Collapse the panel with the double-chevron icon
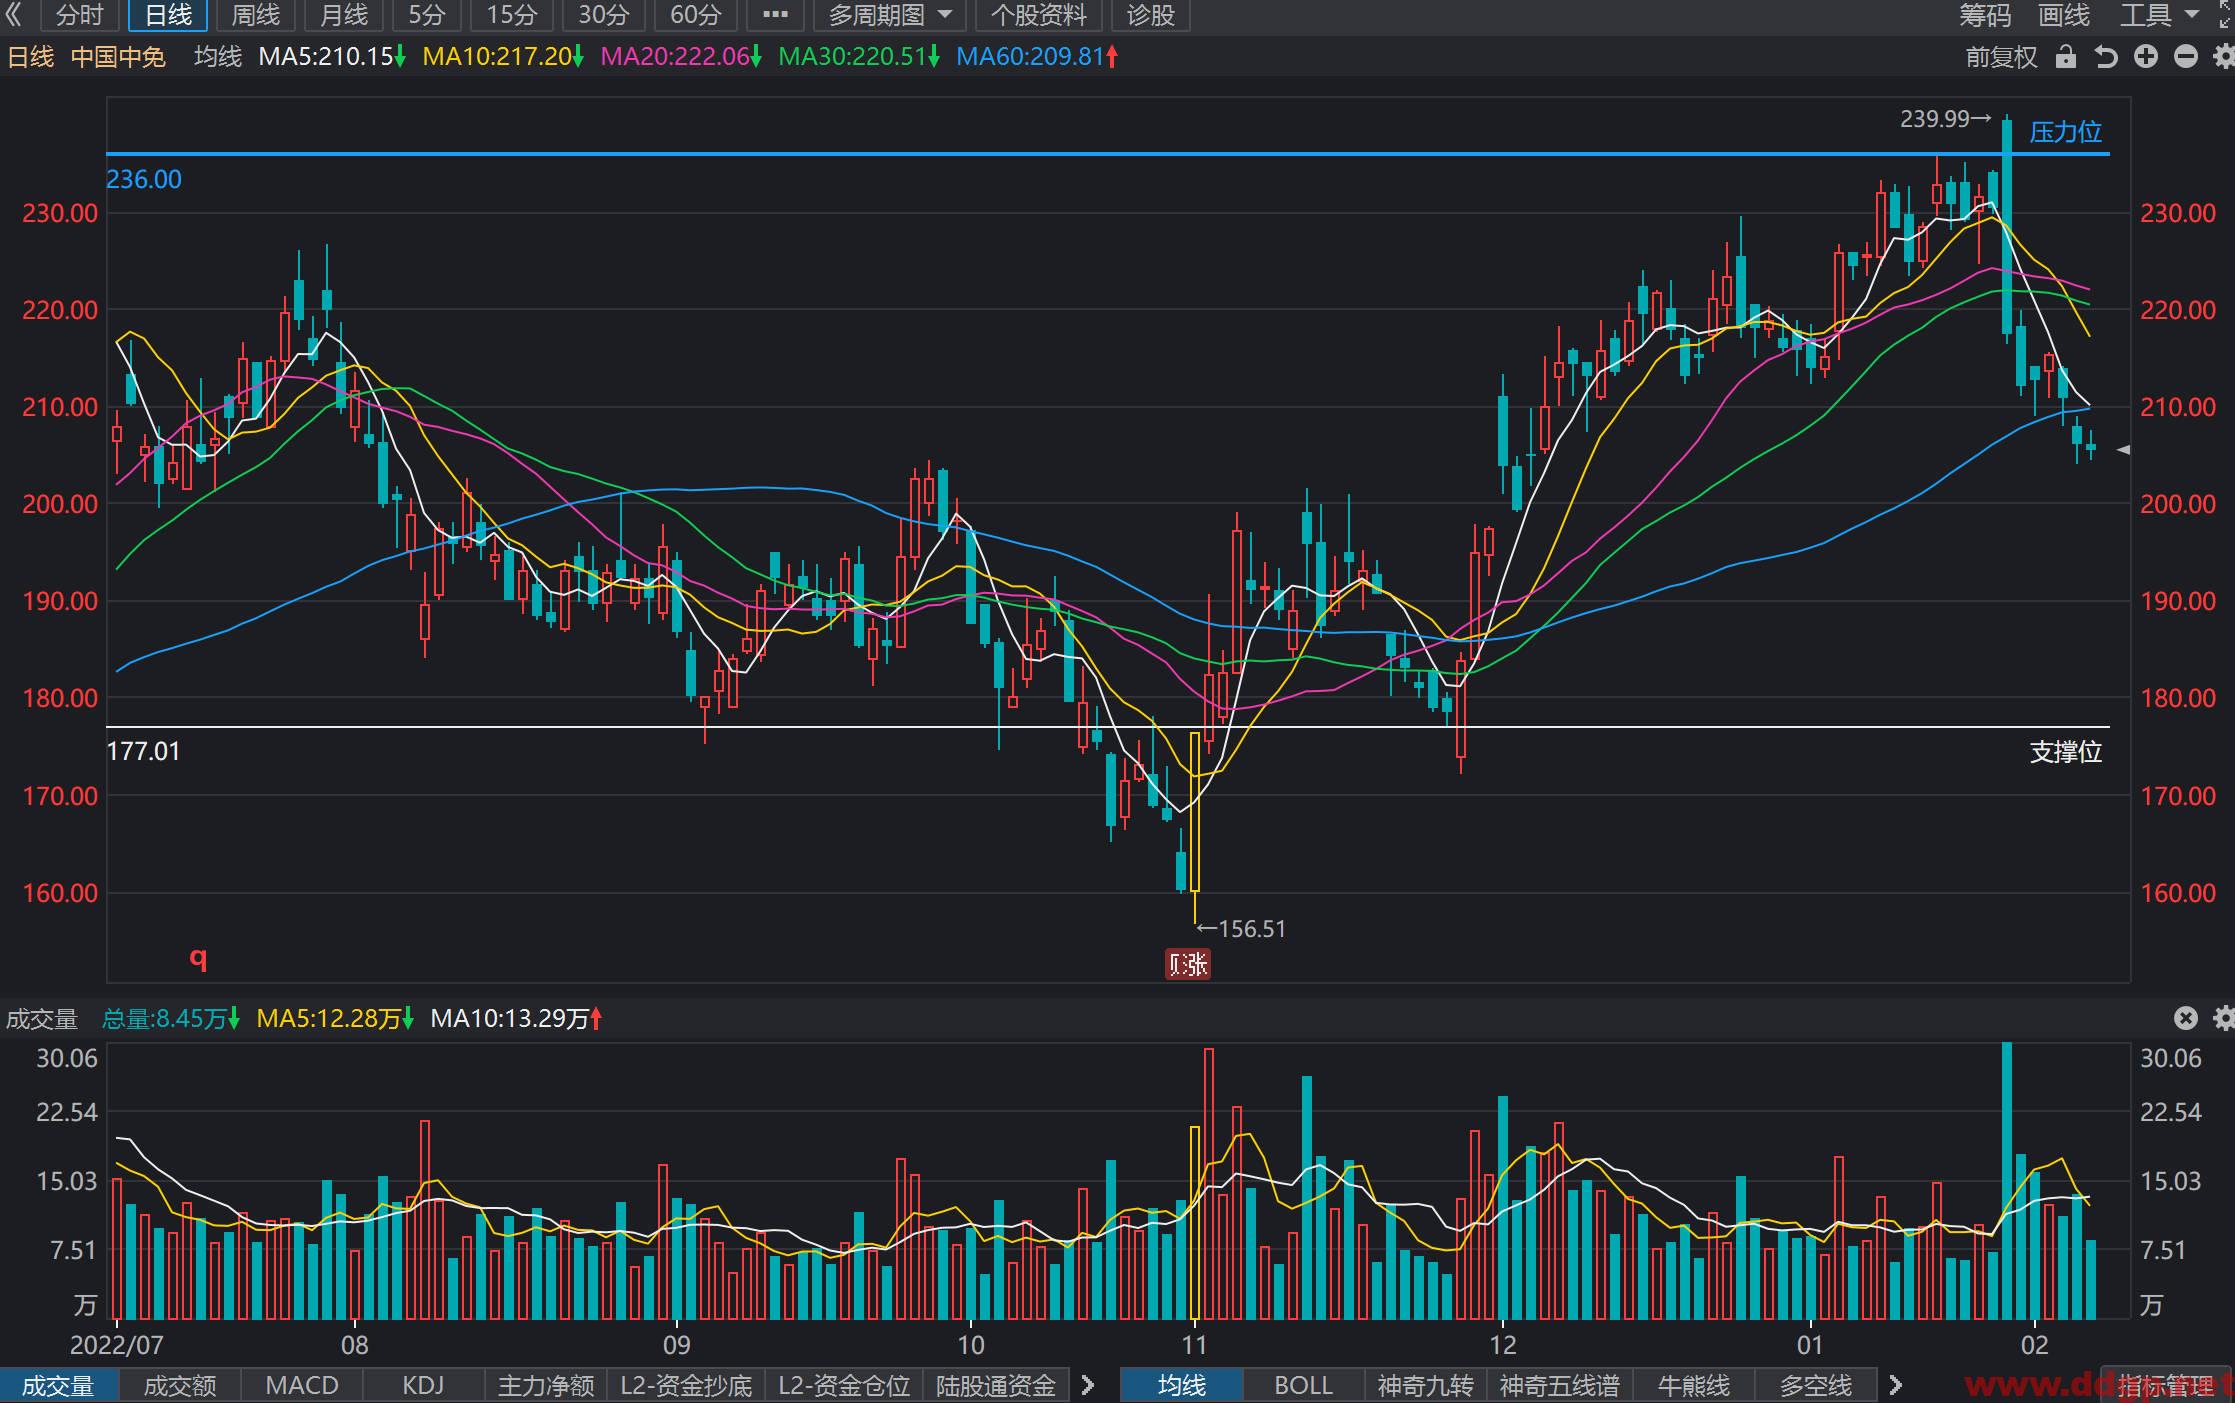 14,14
